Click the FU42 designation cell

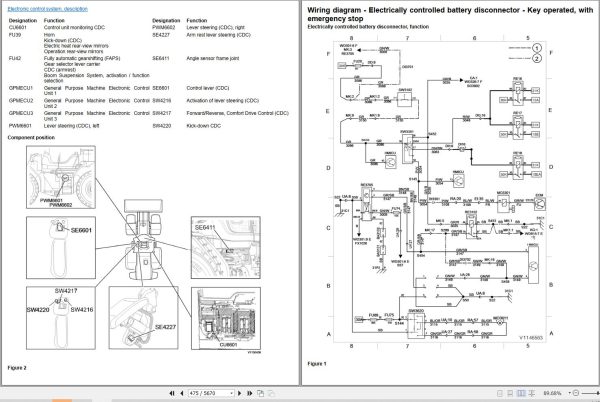15,59
